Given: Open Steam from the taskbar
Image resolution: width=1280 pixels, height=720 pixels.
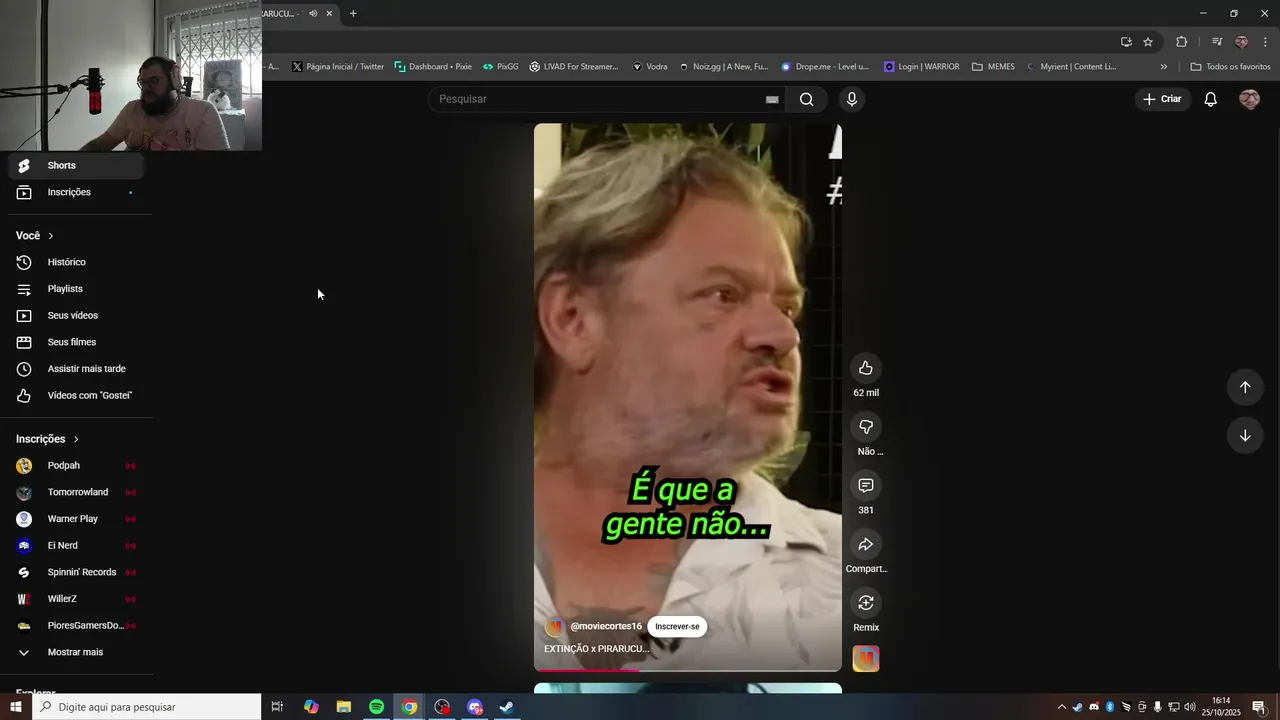Looking at the screenshot, I should coord(507,707).
